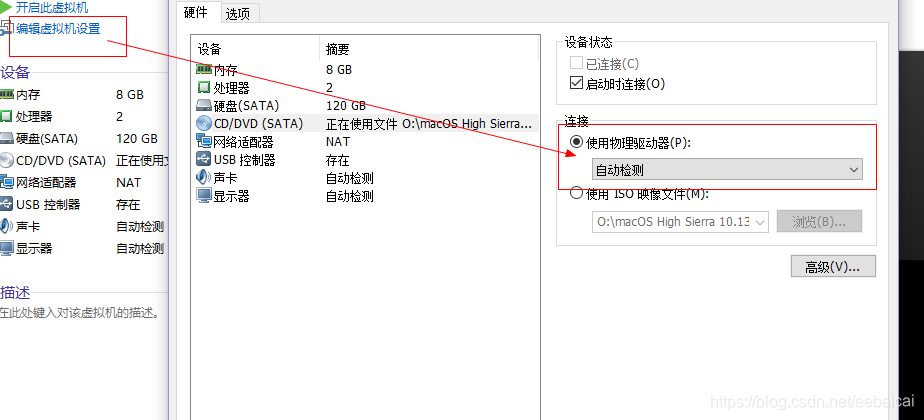Select 网络适配器 row text in hardware list
The height and width of the screenshot is (420, 924).
[243, 142]
